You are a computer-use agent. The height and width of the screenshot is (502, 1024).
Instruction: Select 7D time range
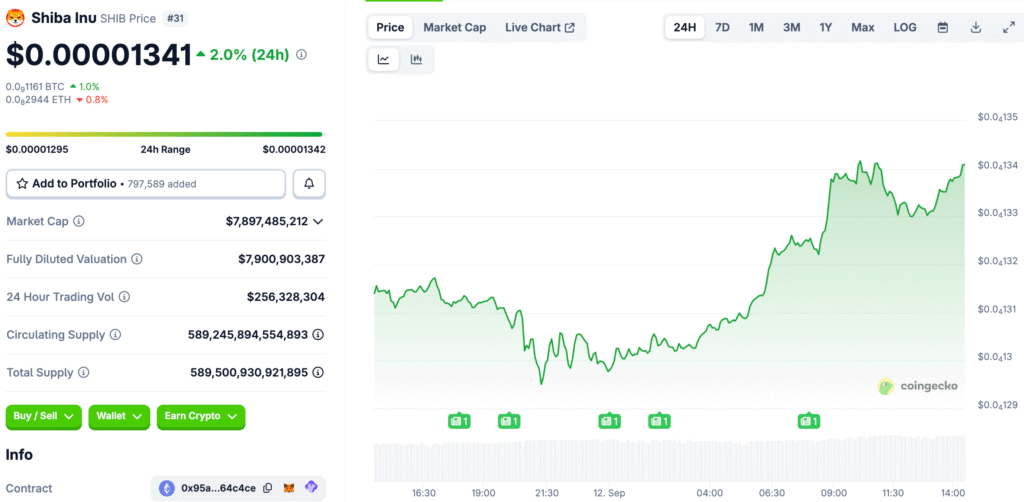(722, 27)
